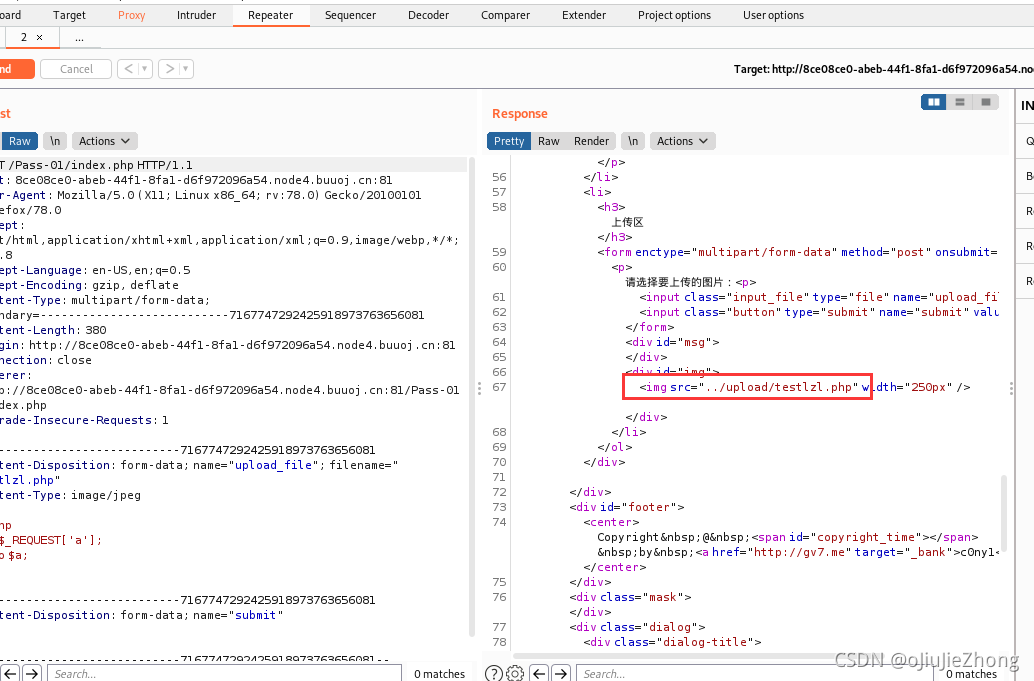The image size is (1034, 681).
Task: Click the Cancel button
Action: pyautogui.click(x=76, y=69)
